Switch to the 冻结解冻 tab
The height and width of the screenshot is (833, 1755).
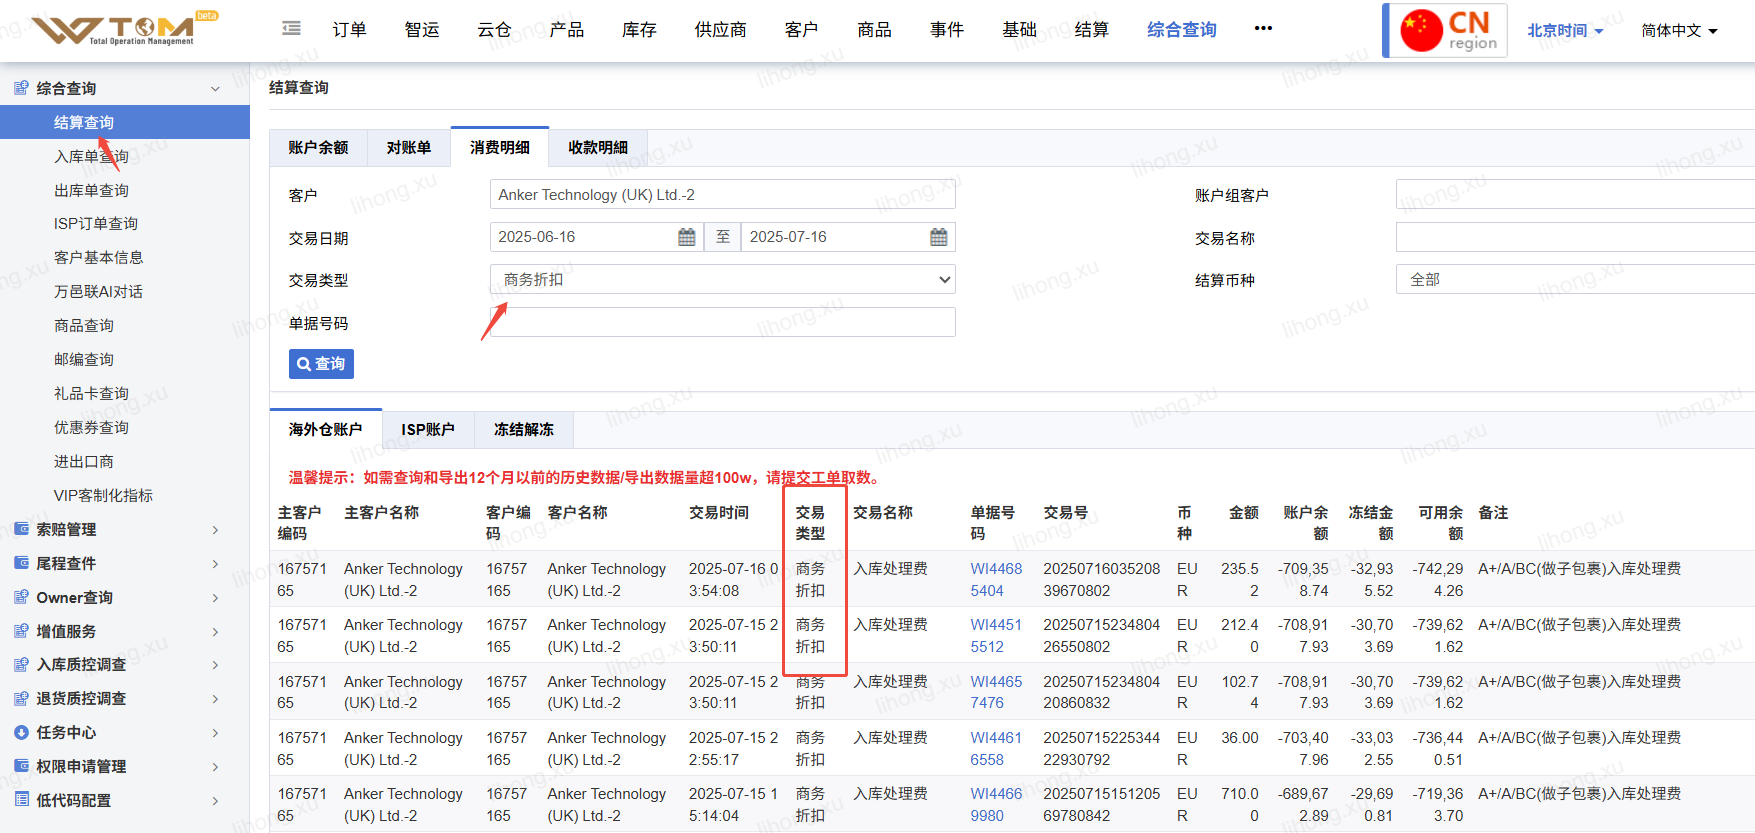524,429
